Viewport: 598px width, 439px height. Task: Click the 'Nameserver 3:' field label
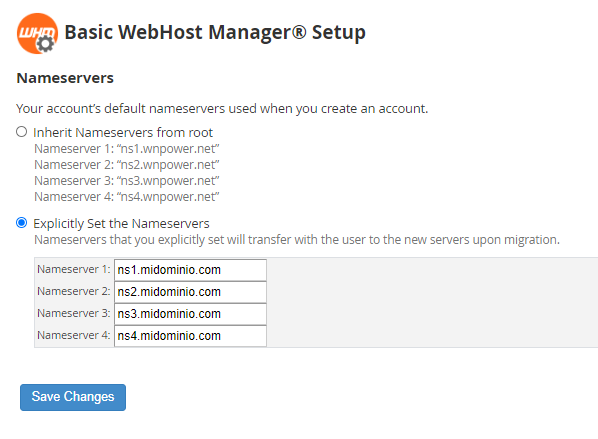[x=74, y=313]
